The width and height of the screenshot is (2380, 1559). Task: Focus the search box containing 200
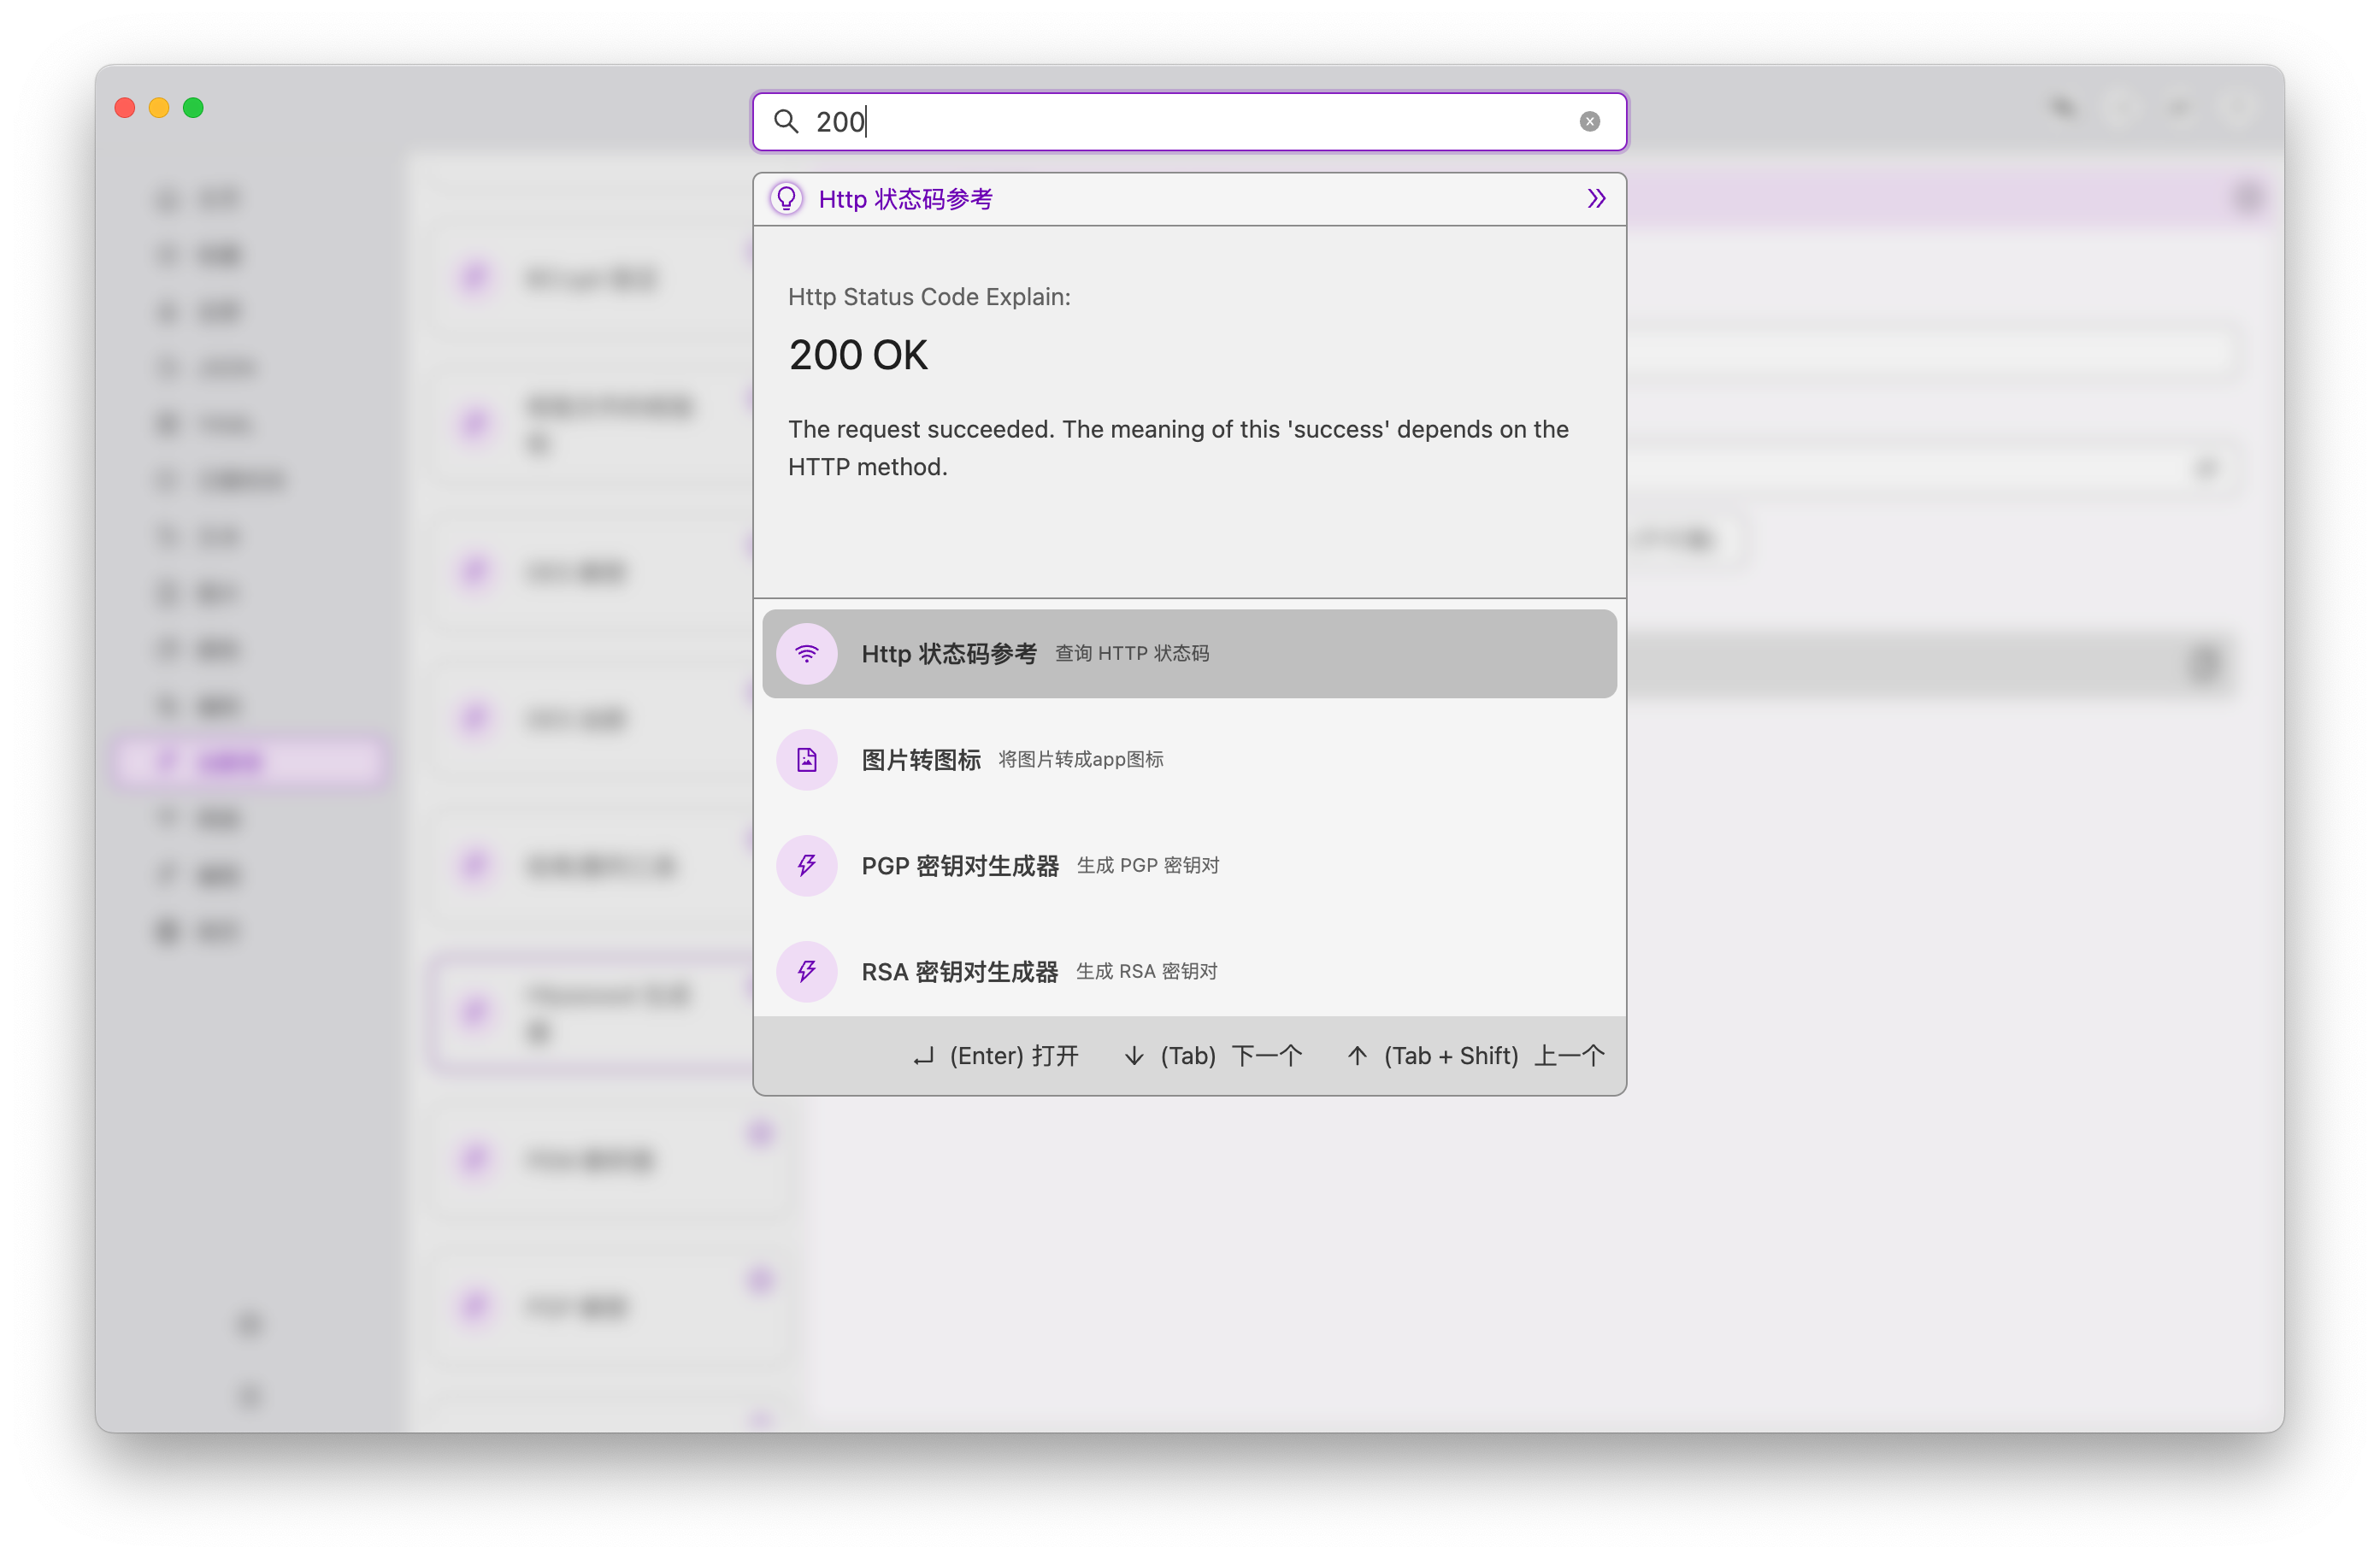[x=1189, y=121]
